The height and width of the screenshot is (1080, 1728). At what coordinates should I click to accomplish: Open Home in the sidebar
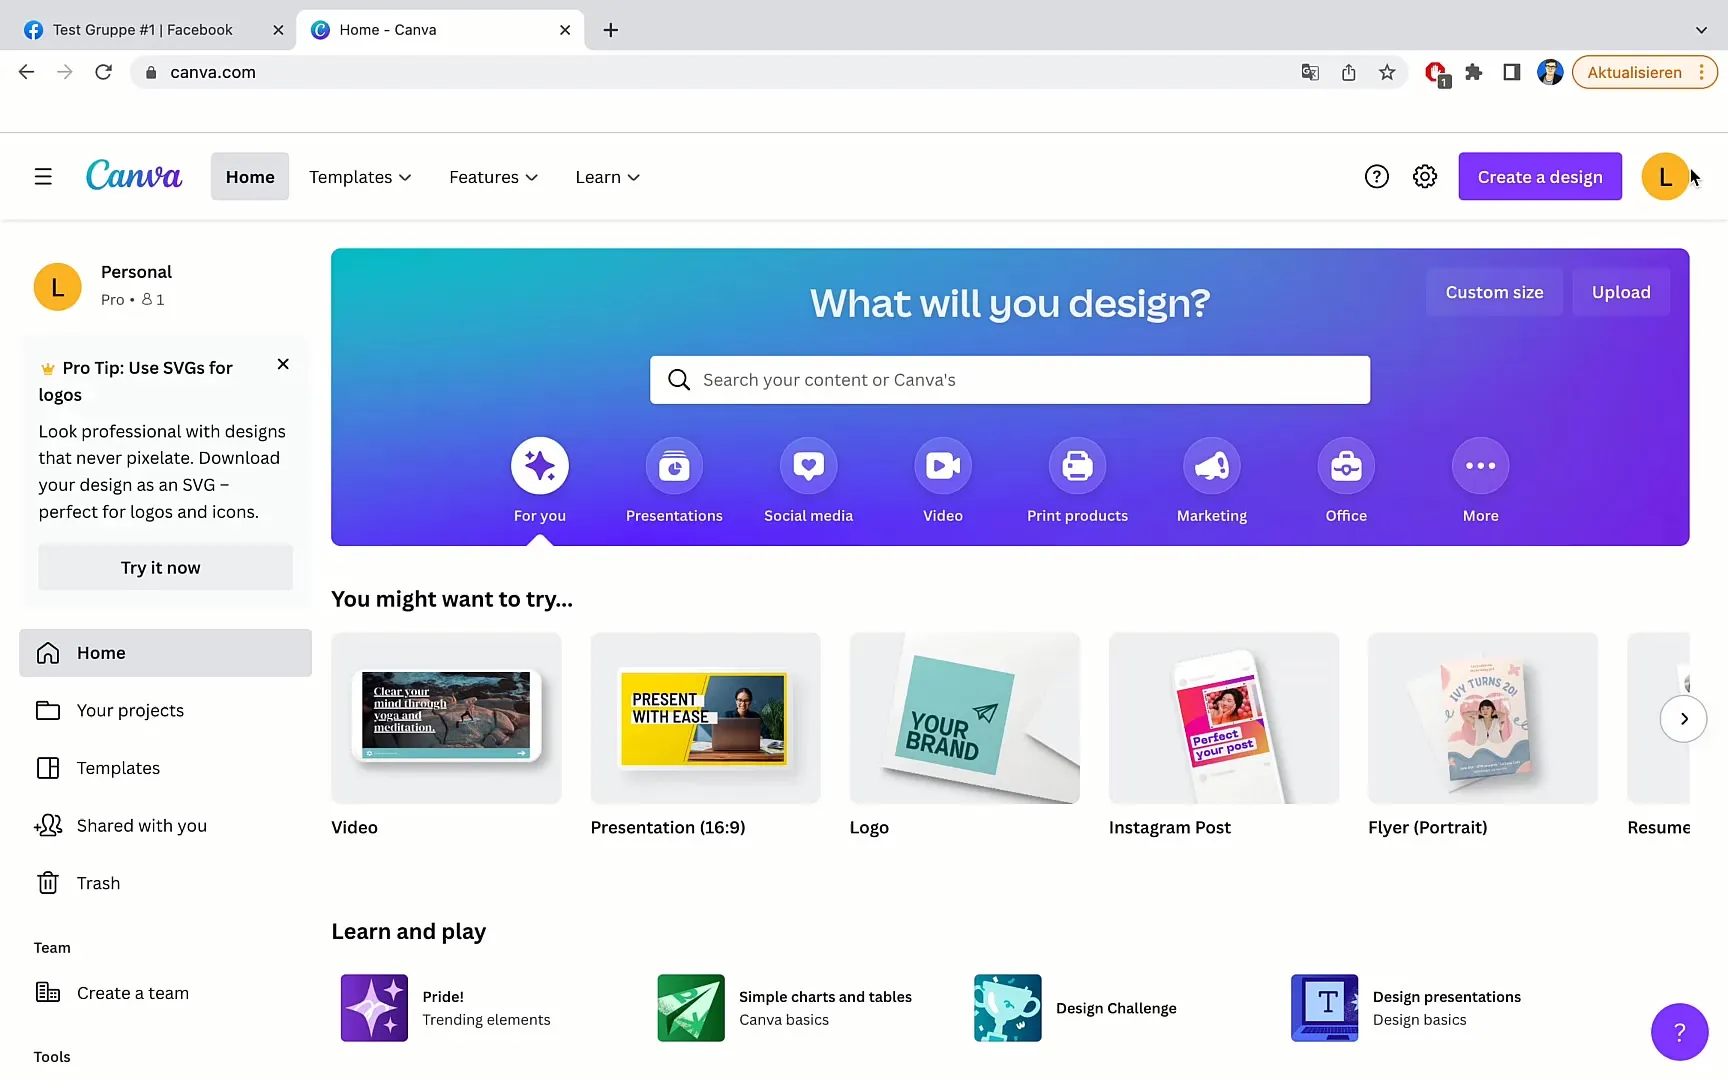point(165,653)
